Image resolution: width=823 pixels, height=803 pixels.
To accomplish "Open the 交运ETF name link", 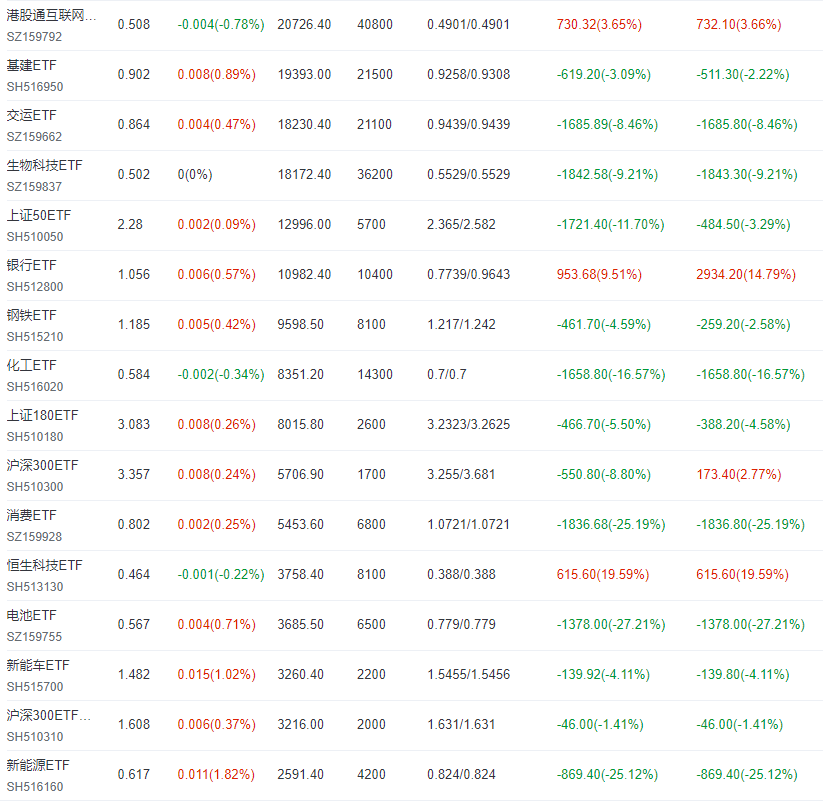I will click(31, 115).
